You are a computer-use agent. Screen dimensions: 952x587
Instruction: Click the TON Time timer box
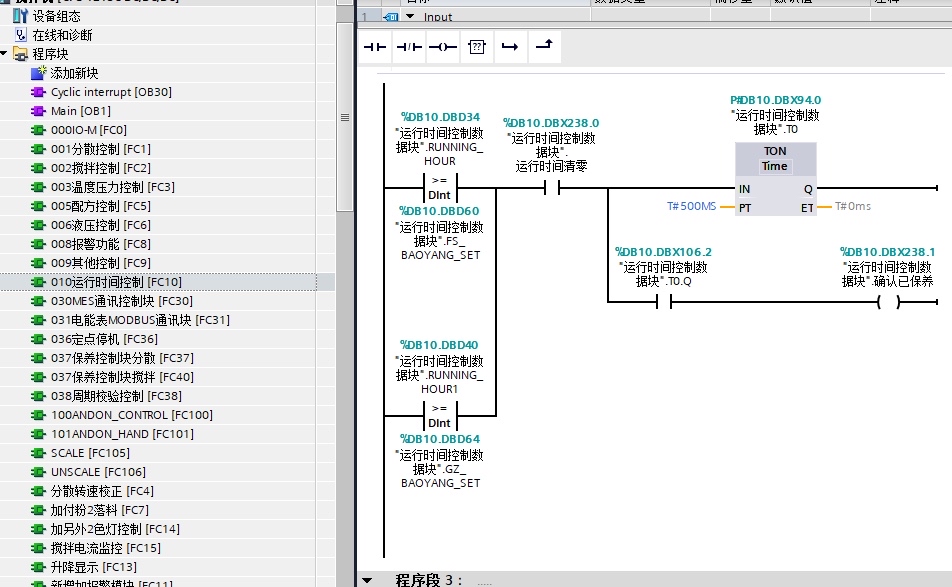(775, 178)
